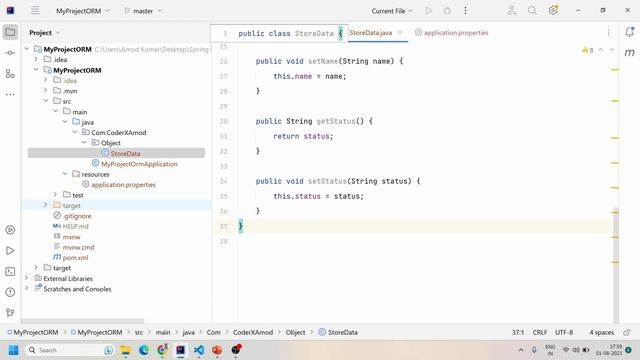Select .gitignore file in tree
640x360 pixels.
77,216
